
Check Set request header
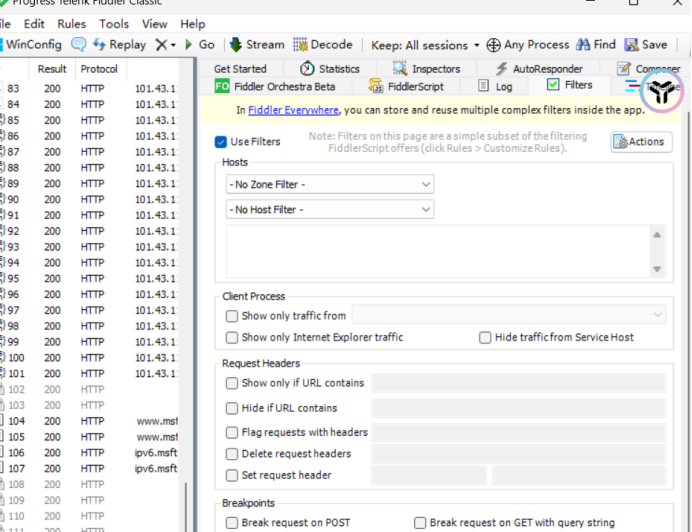(232, 475)
